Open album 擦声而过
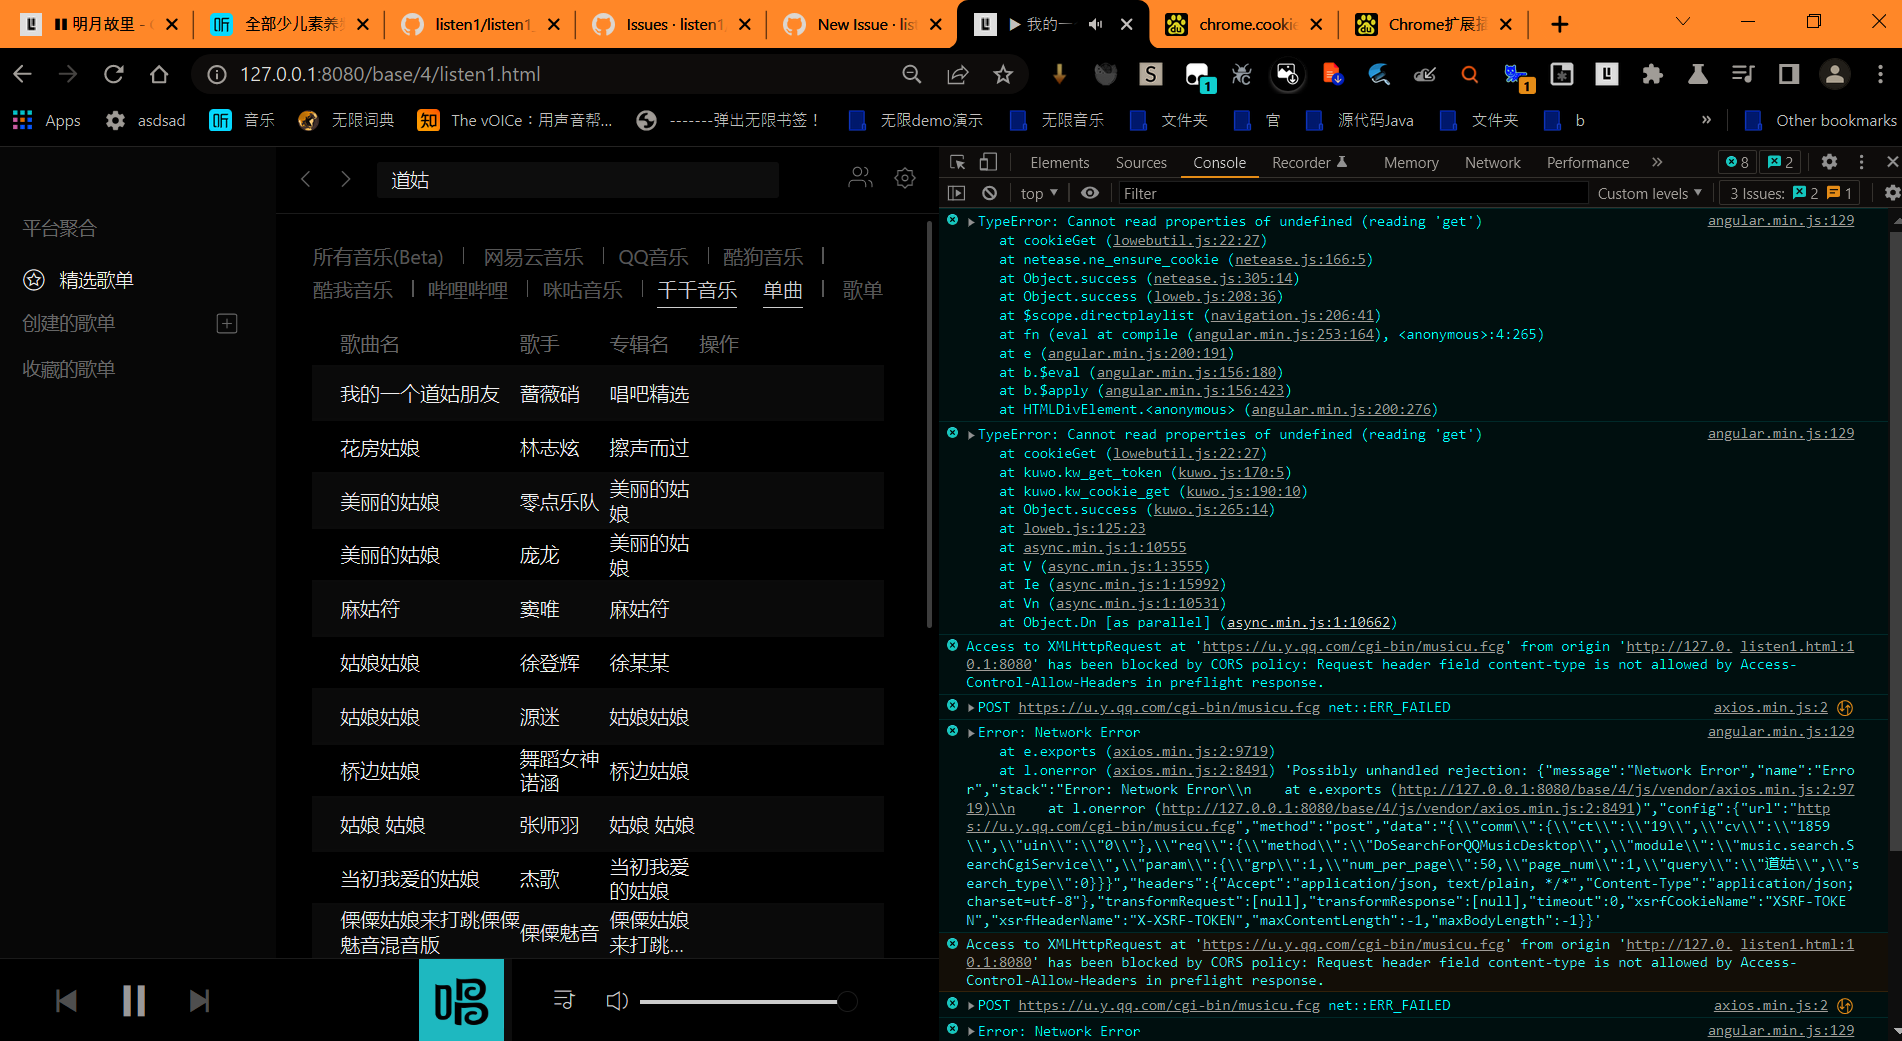The image size is (1902, 1041). (649, 449)
